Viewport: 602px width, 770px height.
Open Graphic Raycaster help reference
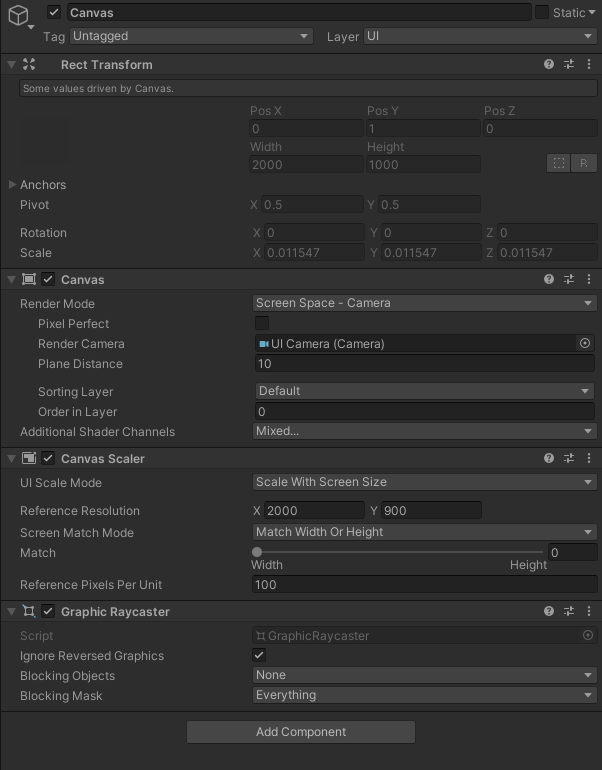point(549,611)
